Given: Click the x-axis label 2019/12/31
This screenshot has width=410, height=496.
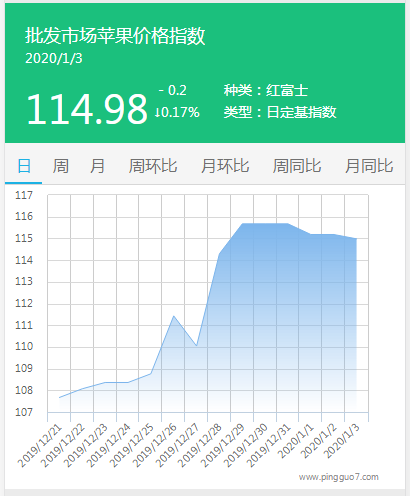Looking at the screenshot, I should click(x=269, y=446).
